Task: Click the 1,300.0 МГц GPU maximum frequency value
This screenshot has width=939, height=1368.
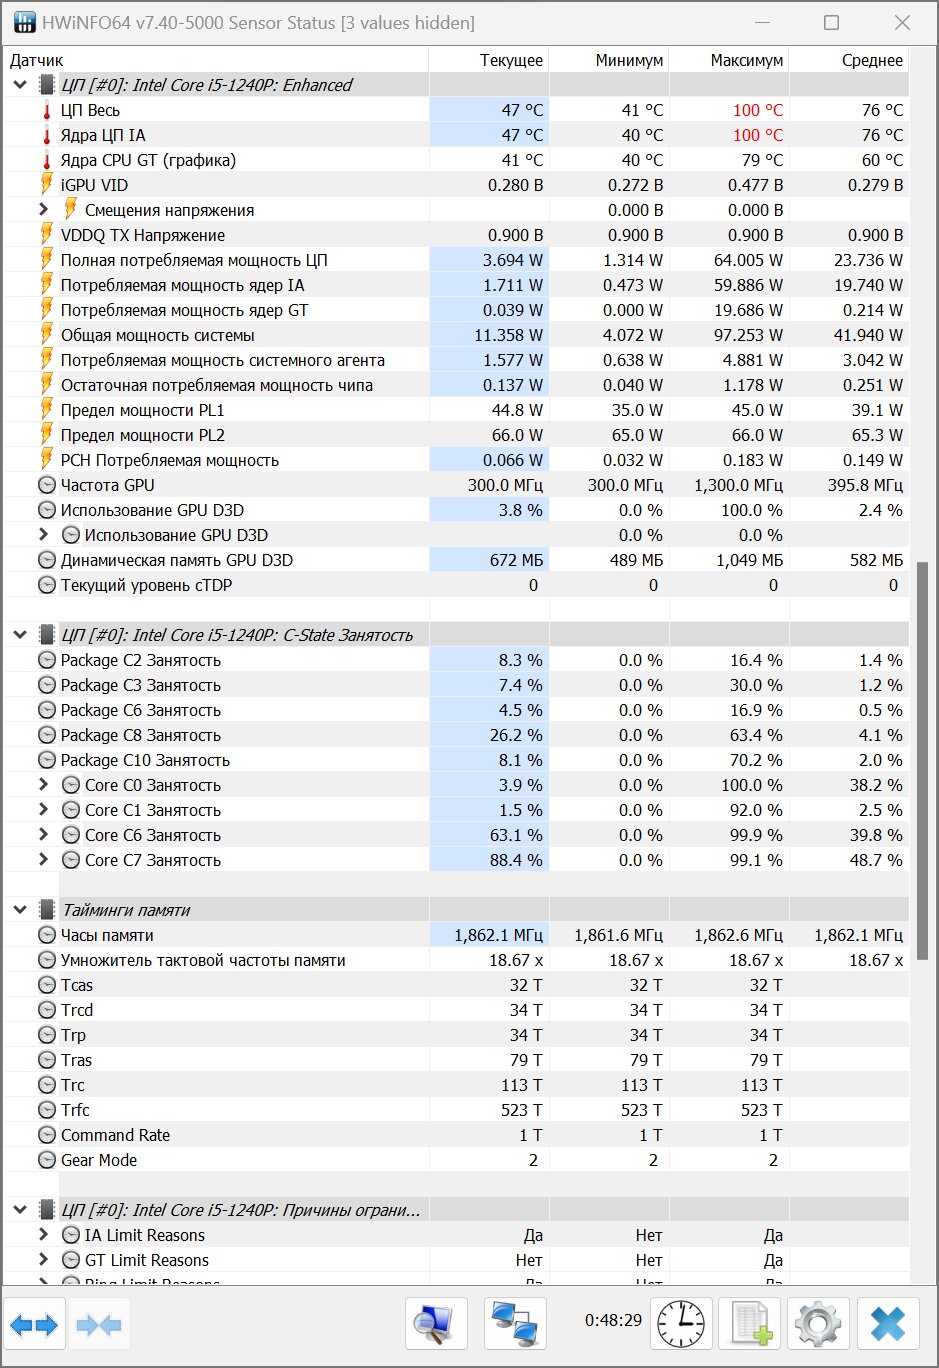Action: click(738, 485)
